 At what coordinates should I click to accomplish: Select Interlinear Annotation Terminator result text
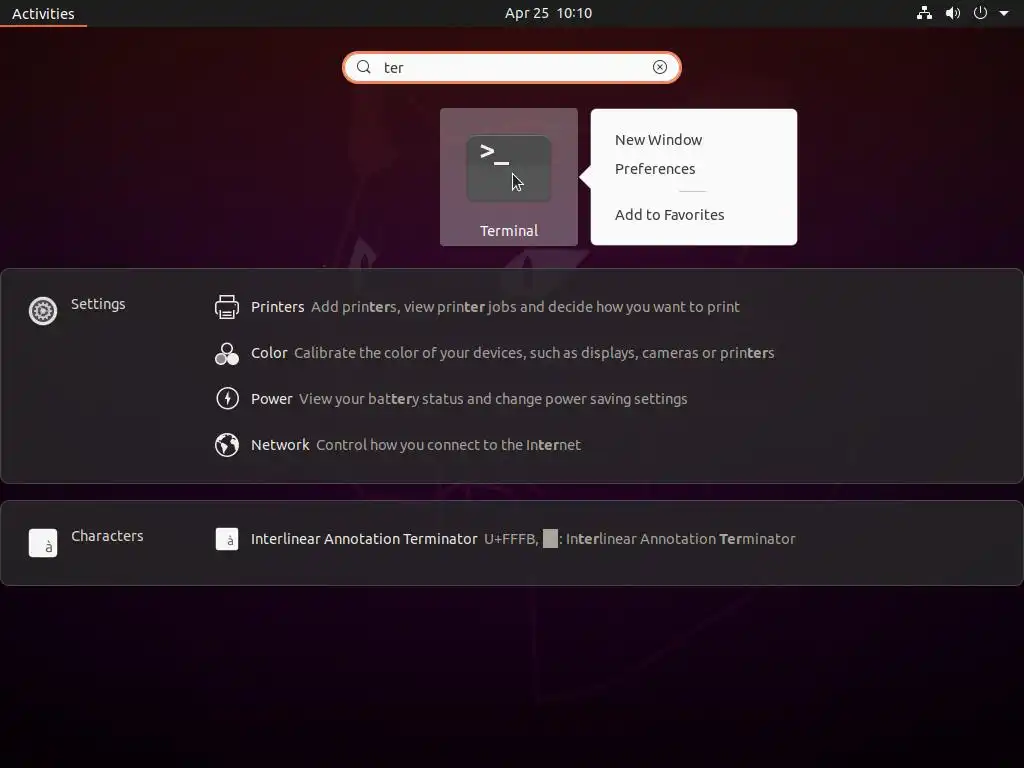coord(364,539)
